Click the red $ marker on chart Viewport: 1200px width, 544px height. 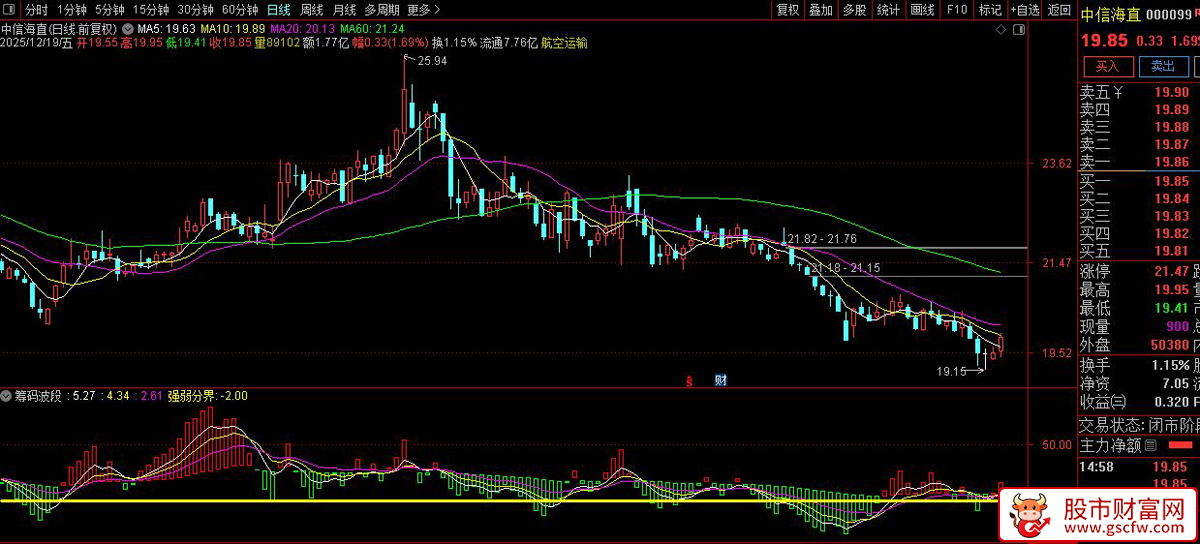pyautogui.click(x=690, y=381)
